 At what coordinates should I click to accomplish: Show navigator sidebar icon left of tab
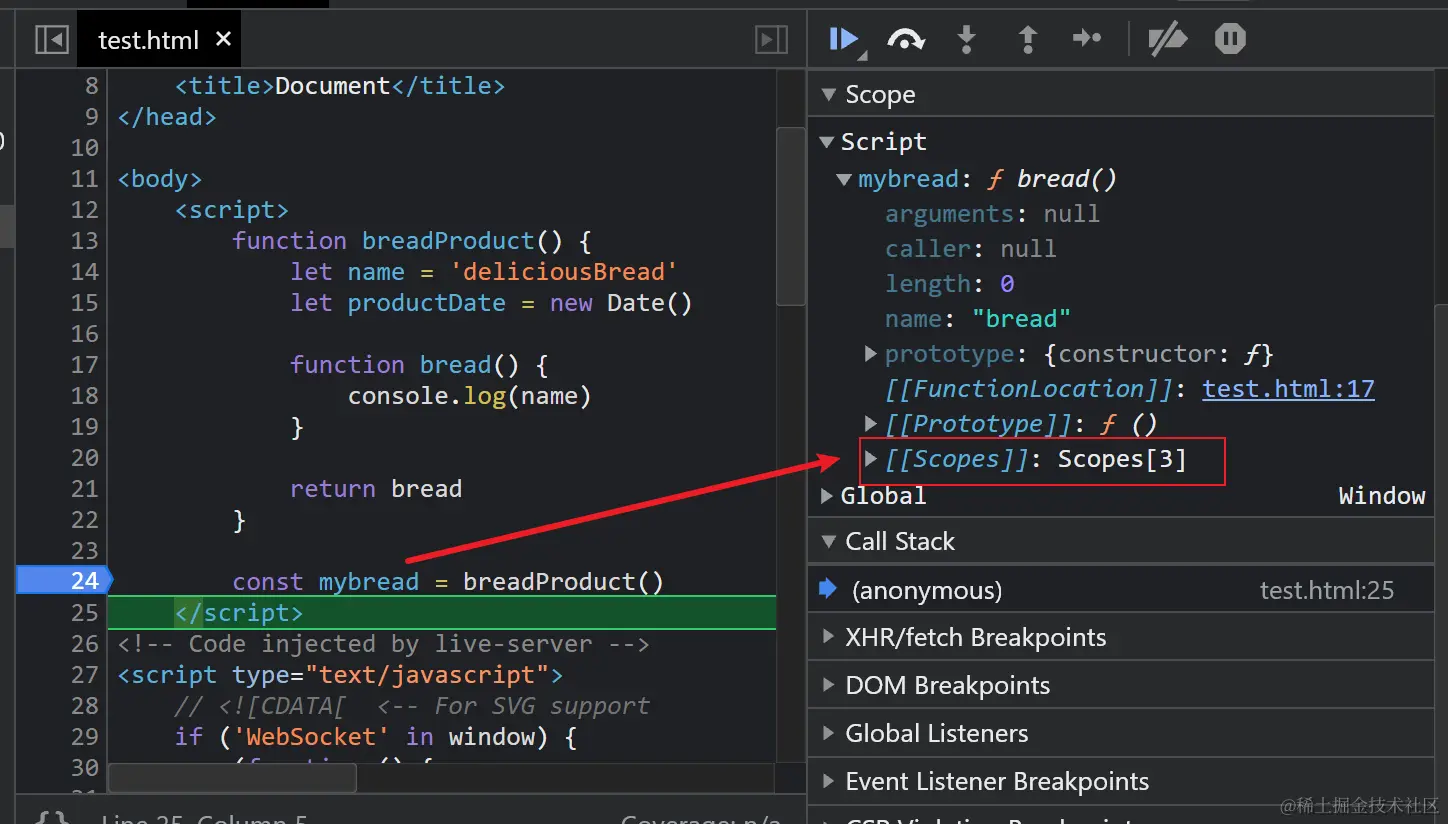pos(51,39)
